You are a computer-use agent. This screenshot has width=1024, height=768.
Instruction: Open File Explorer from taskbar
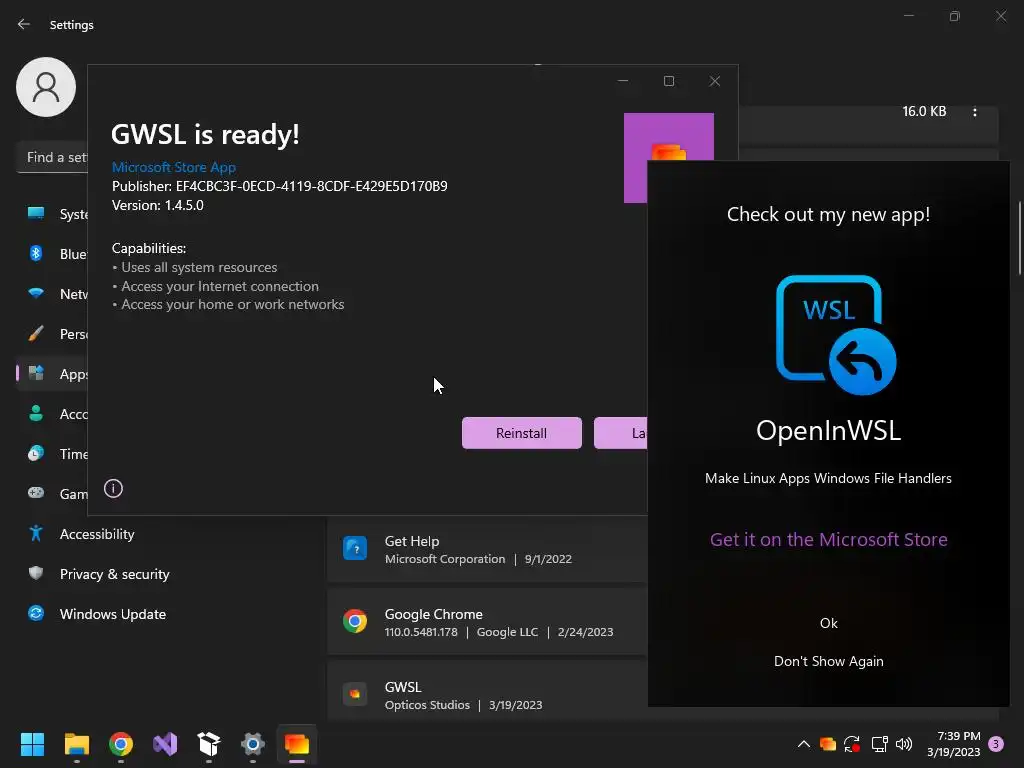76,744
